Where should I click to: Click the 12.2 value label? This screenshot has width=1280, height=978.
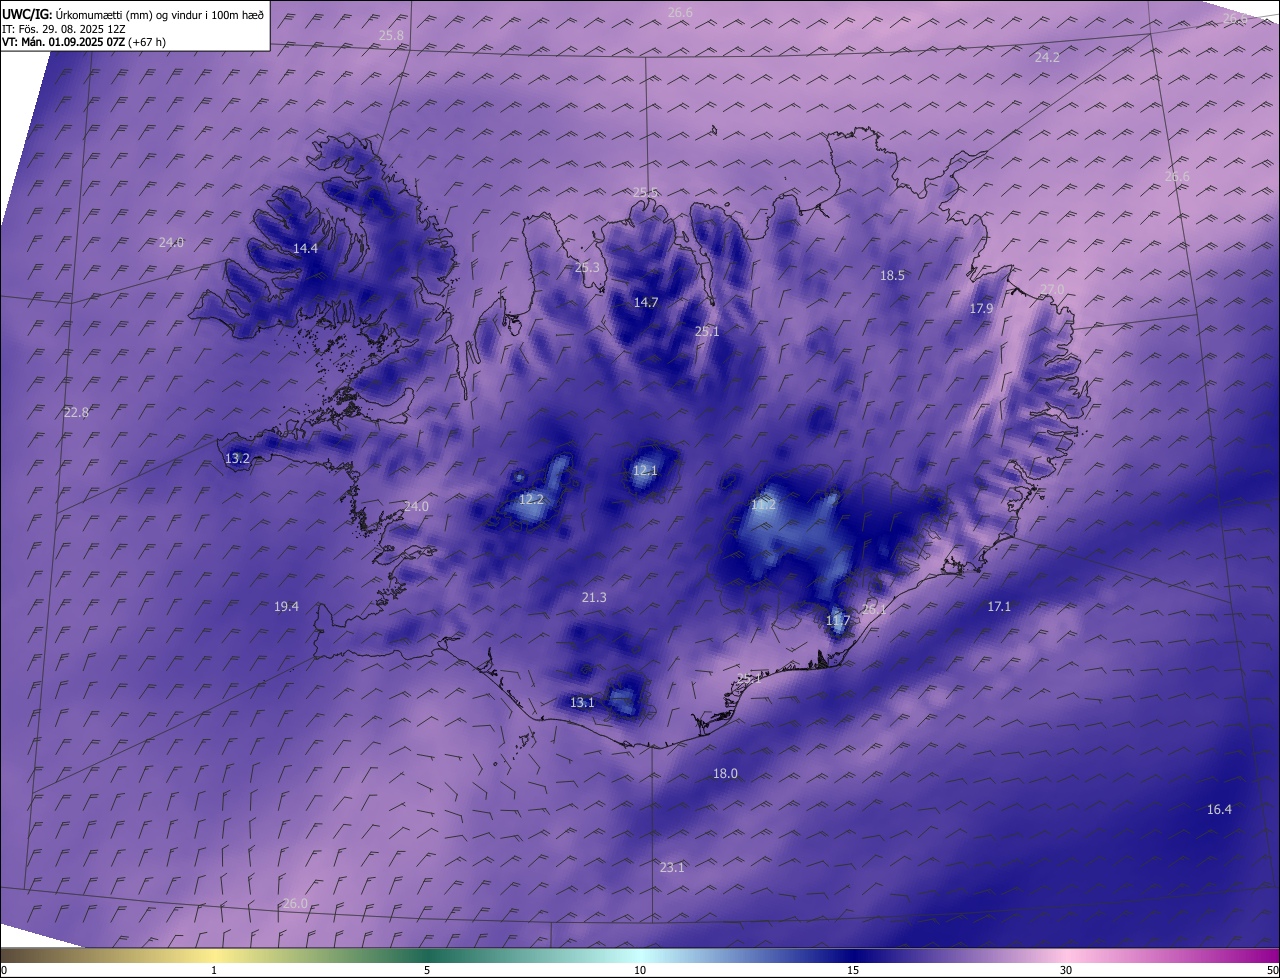coord(531,500)
